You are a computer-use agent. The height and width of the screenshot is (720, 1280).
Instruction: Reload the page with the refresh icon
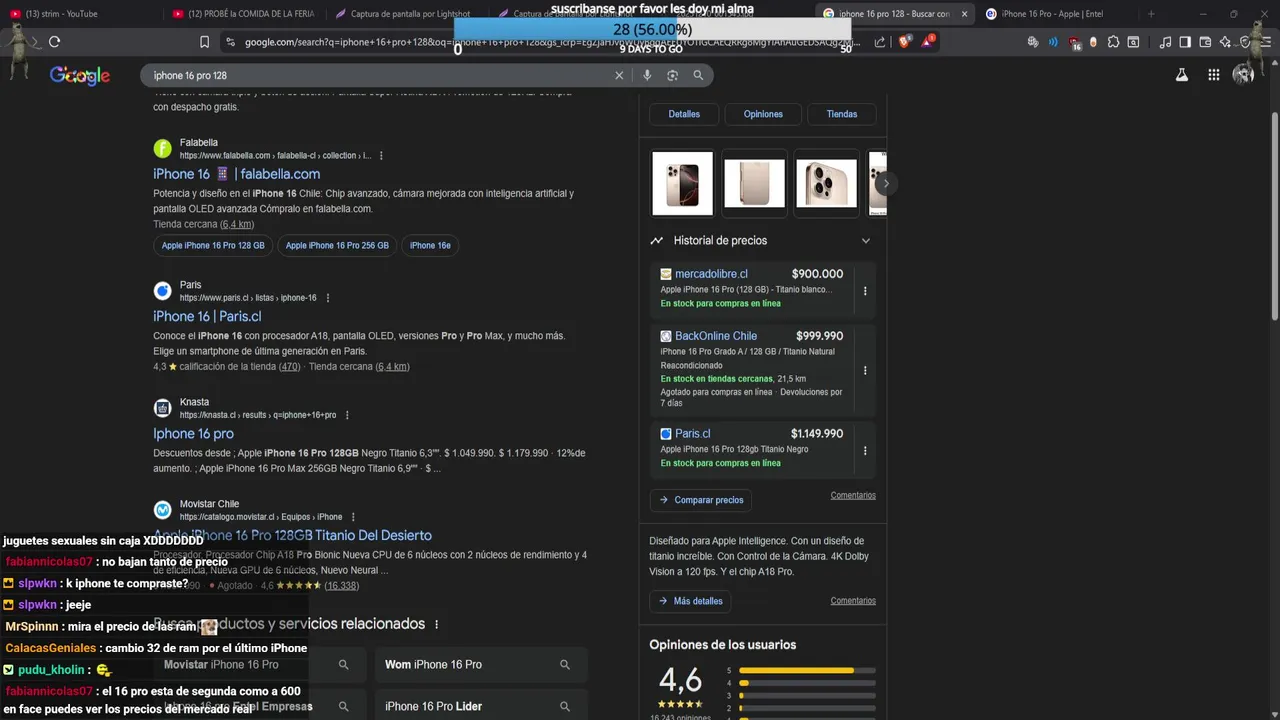54,42
